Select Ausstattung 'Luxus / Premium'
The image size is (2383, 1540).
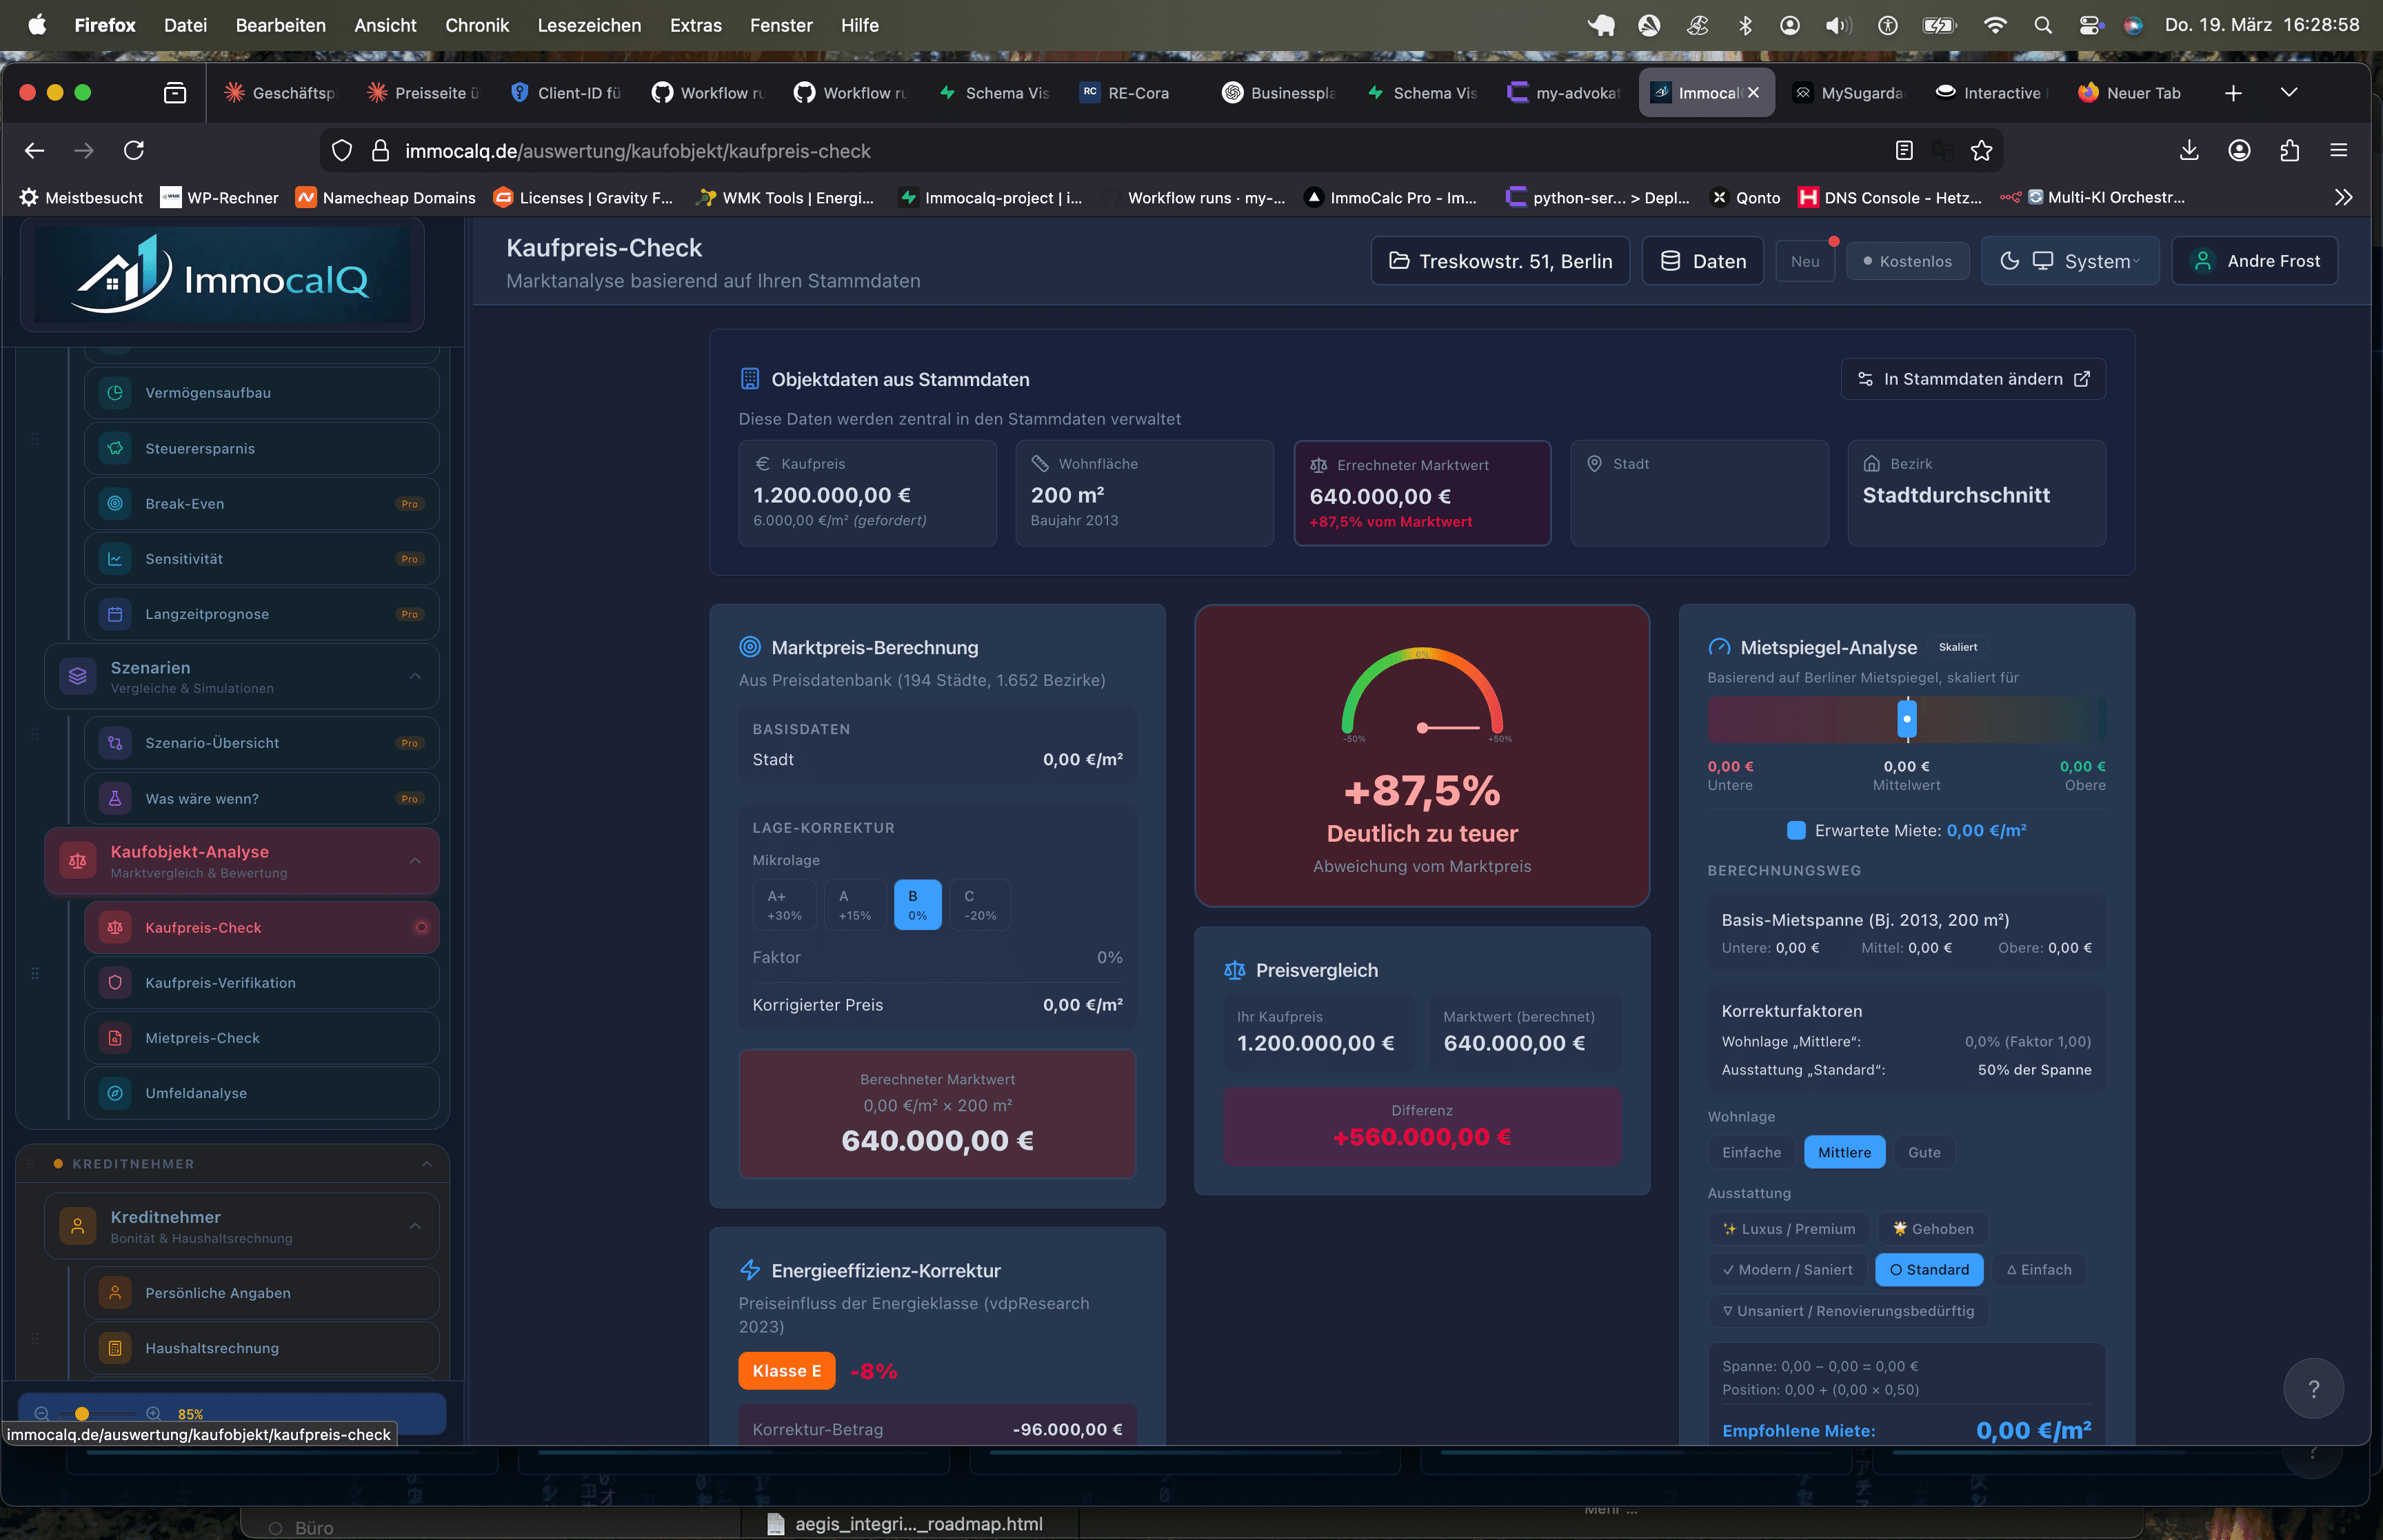click(1789, 1229)
